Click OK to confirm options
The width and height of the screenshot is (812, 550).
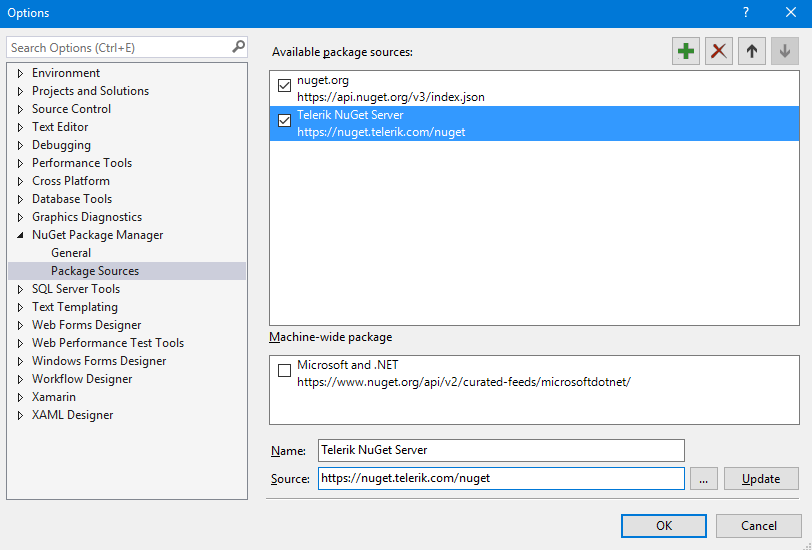pyautogui.click(x=664, y=526)
